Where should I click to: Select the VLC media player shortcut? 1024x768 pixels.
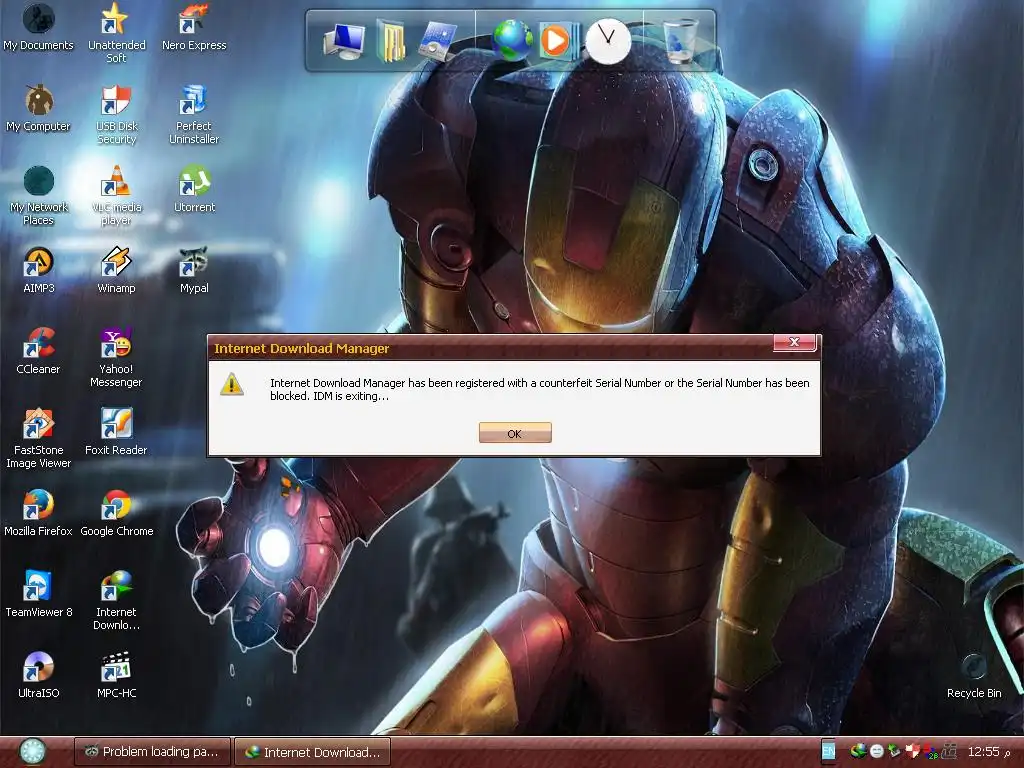(116, 196)
